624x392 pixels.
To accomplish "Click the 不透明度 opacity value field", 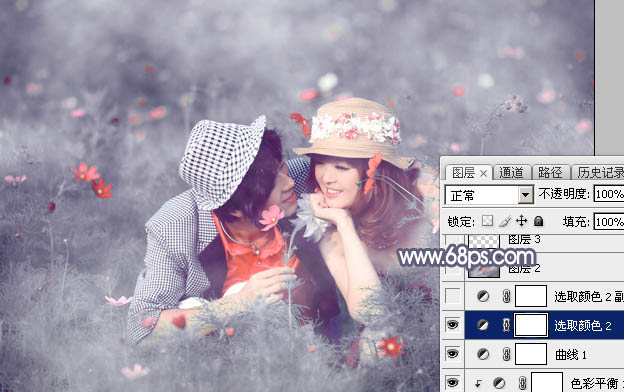I will point(609,194).
